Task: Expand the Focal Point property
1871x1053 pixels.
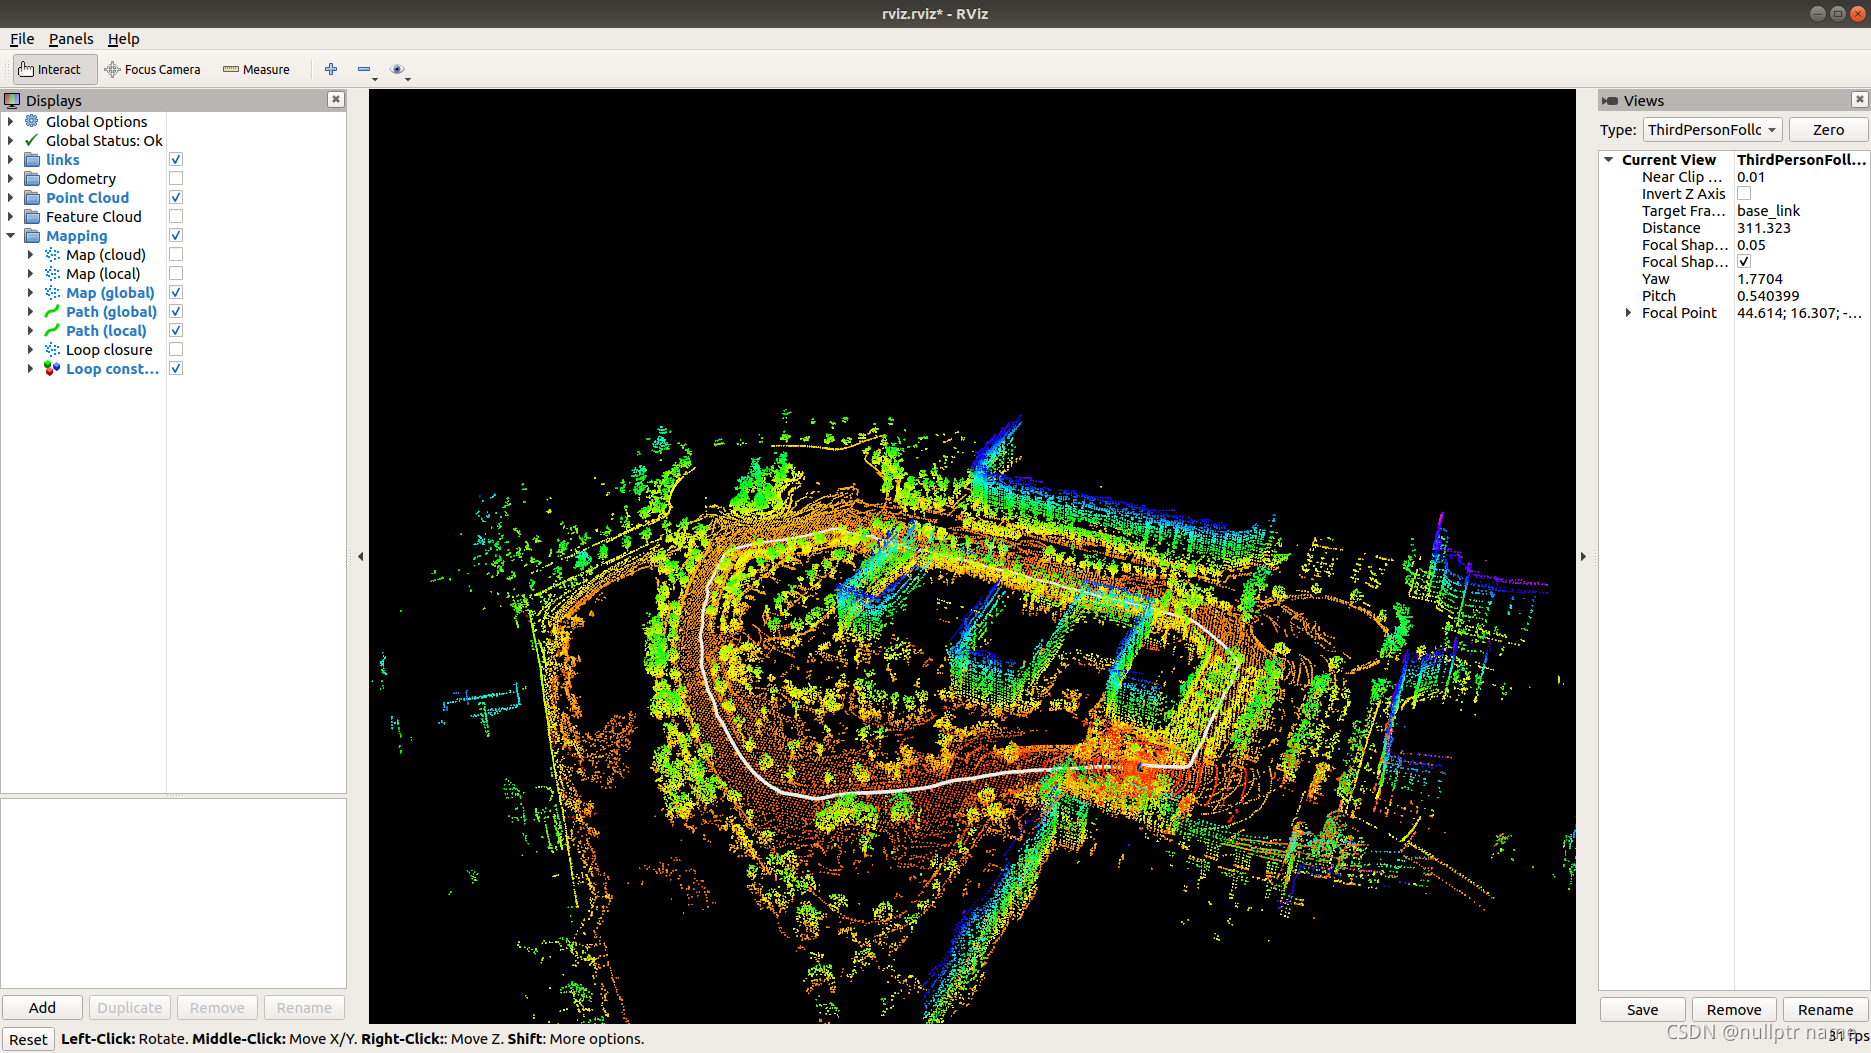Action: coord(1629,312)
